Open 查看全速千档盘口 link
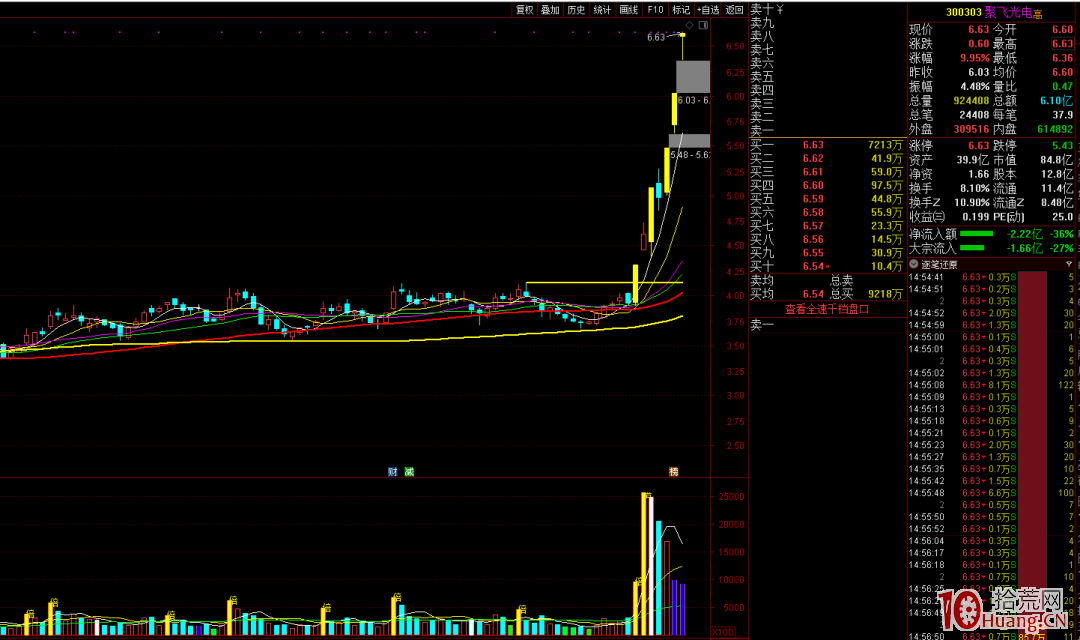 pos(827,309)
